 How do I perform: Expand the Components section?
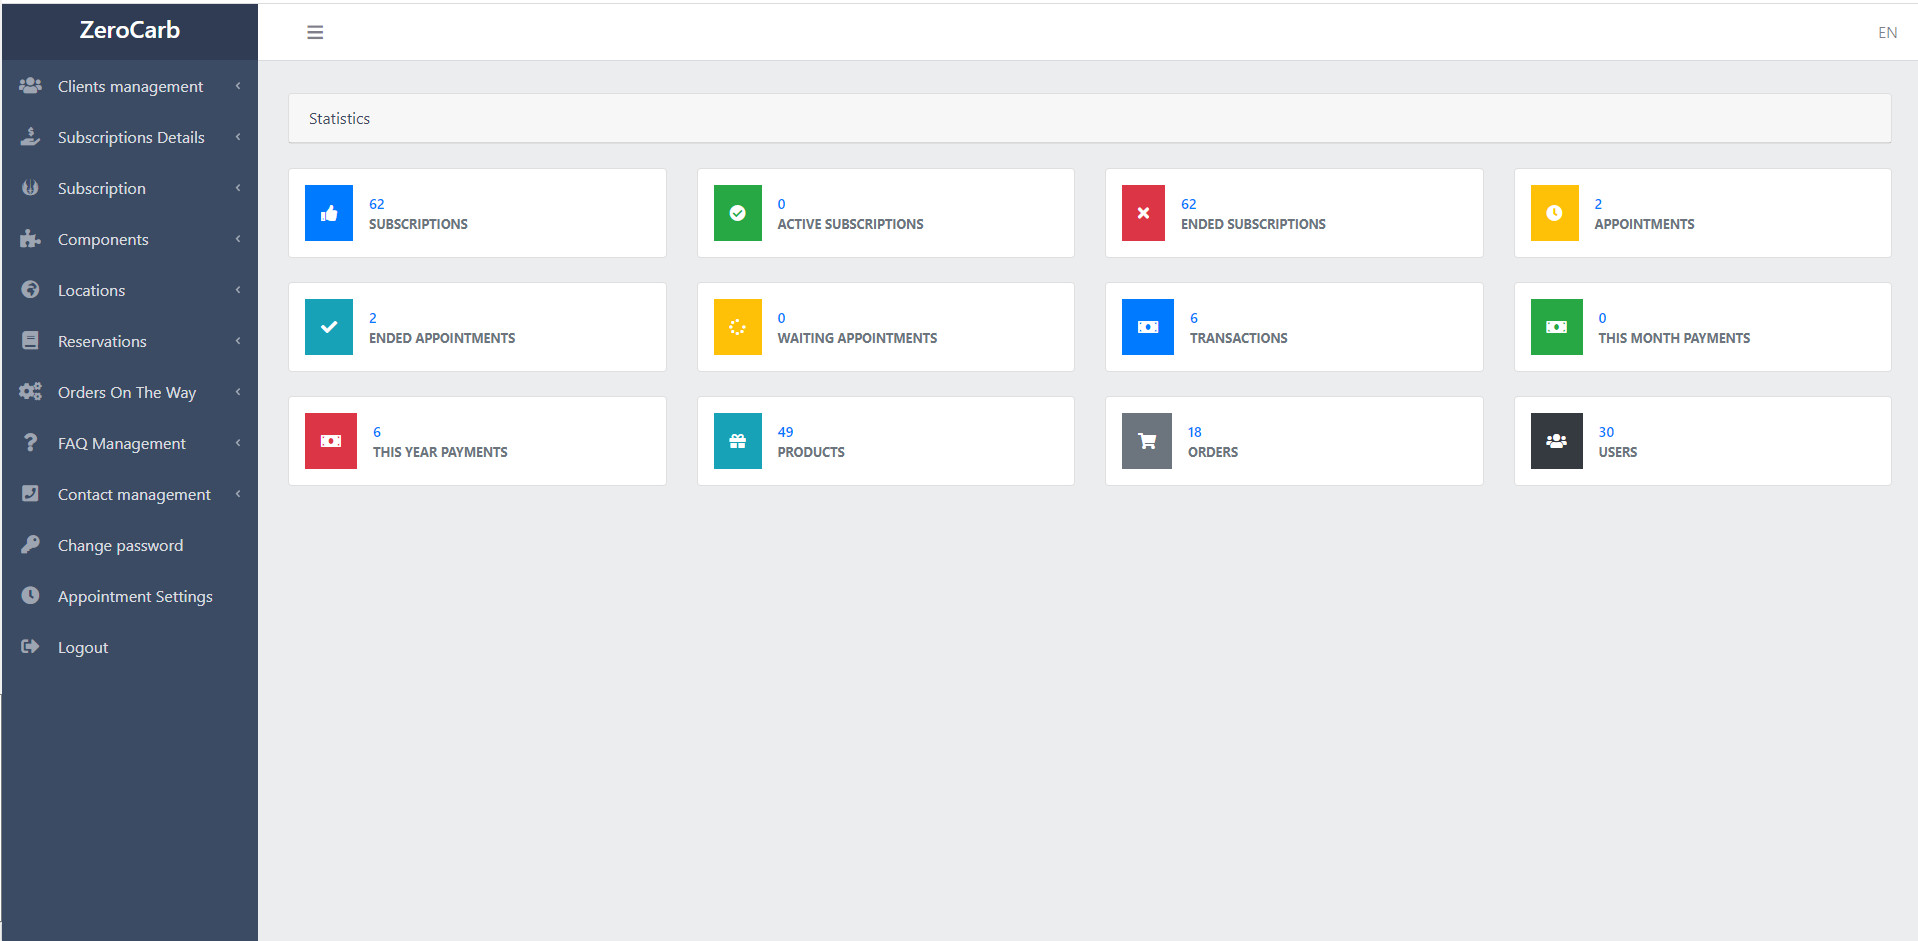[237, 238]
